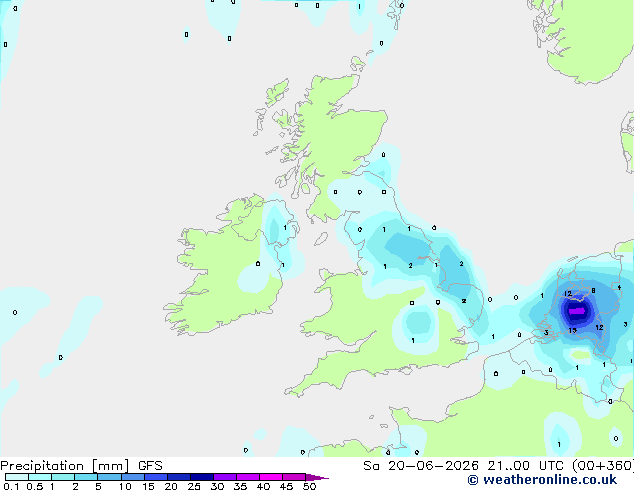Pick the 40–45 mm magenta legend swatch
The image size is (634, 490).
[x=270, y=477]
